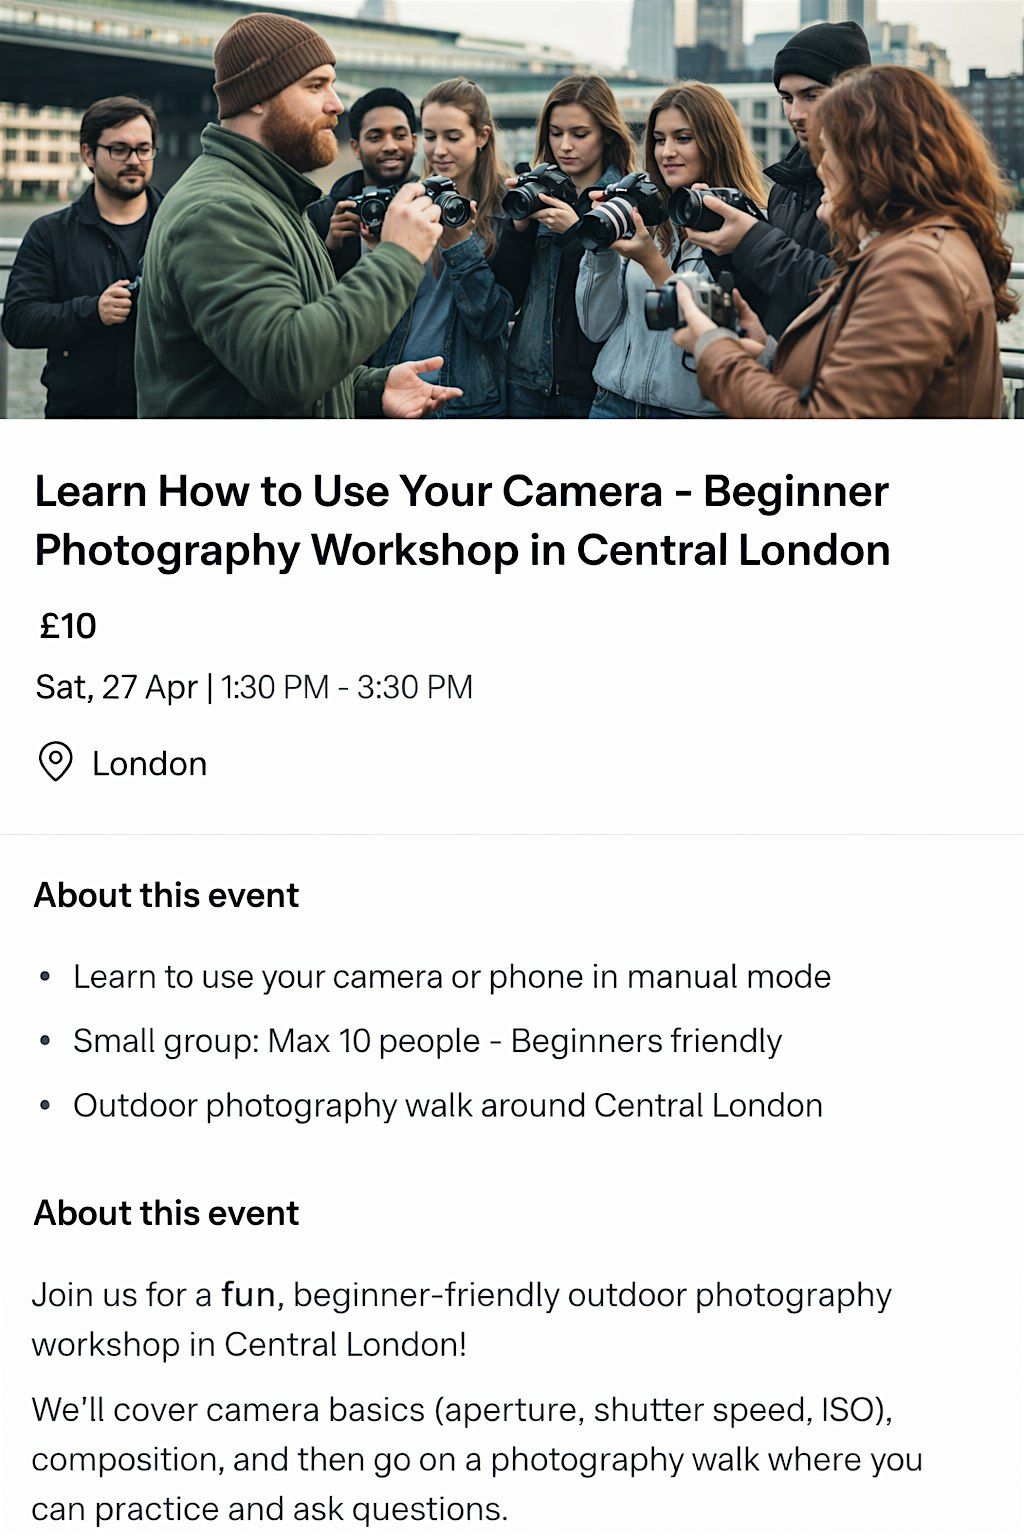
Task: Select the £10 ticket price
Action: click(x=68, y=626)
